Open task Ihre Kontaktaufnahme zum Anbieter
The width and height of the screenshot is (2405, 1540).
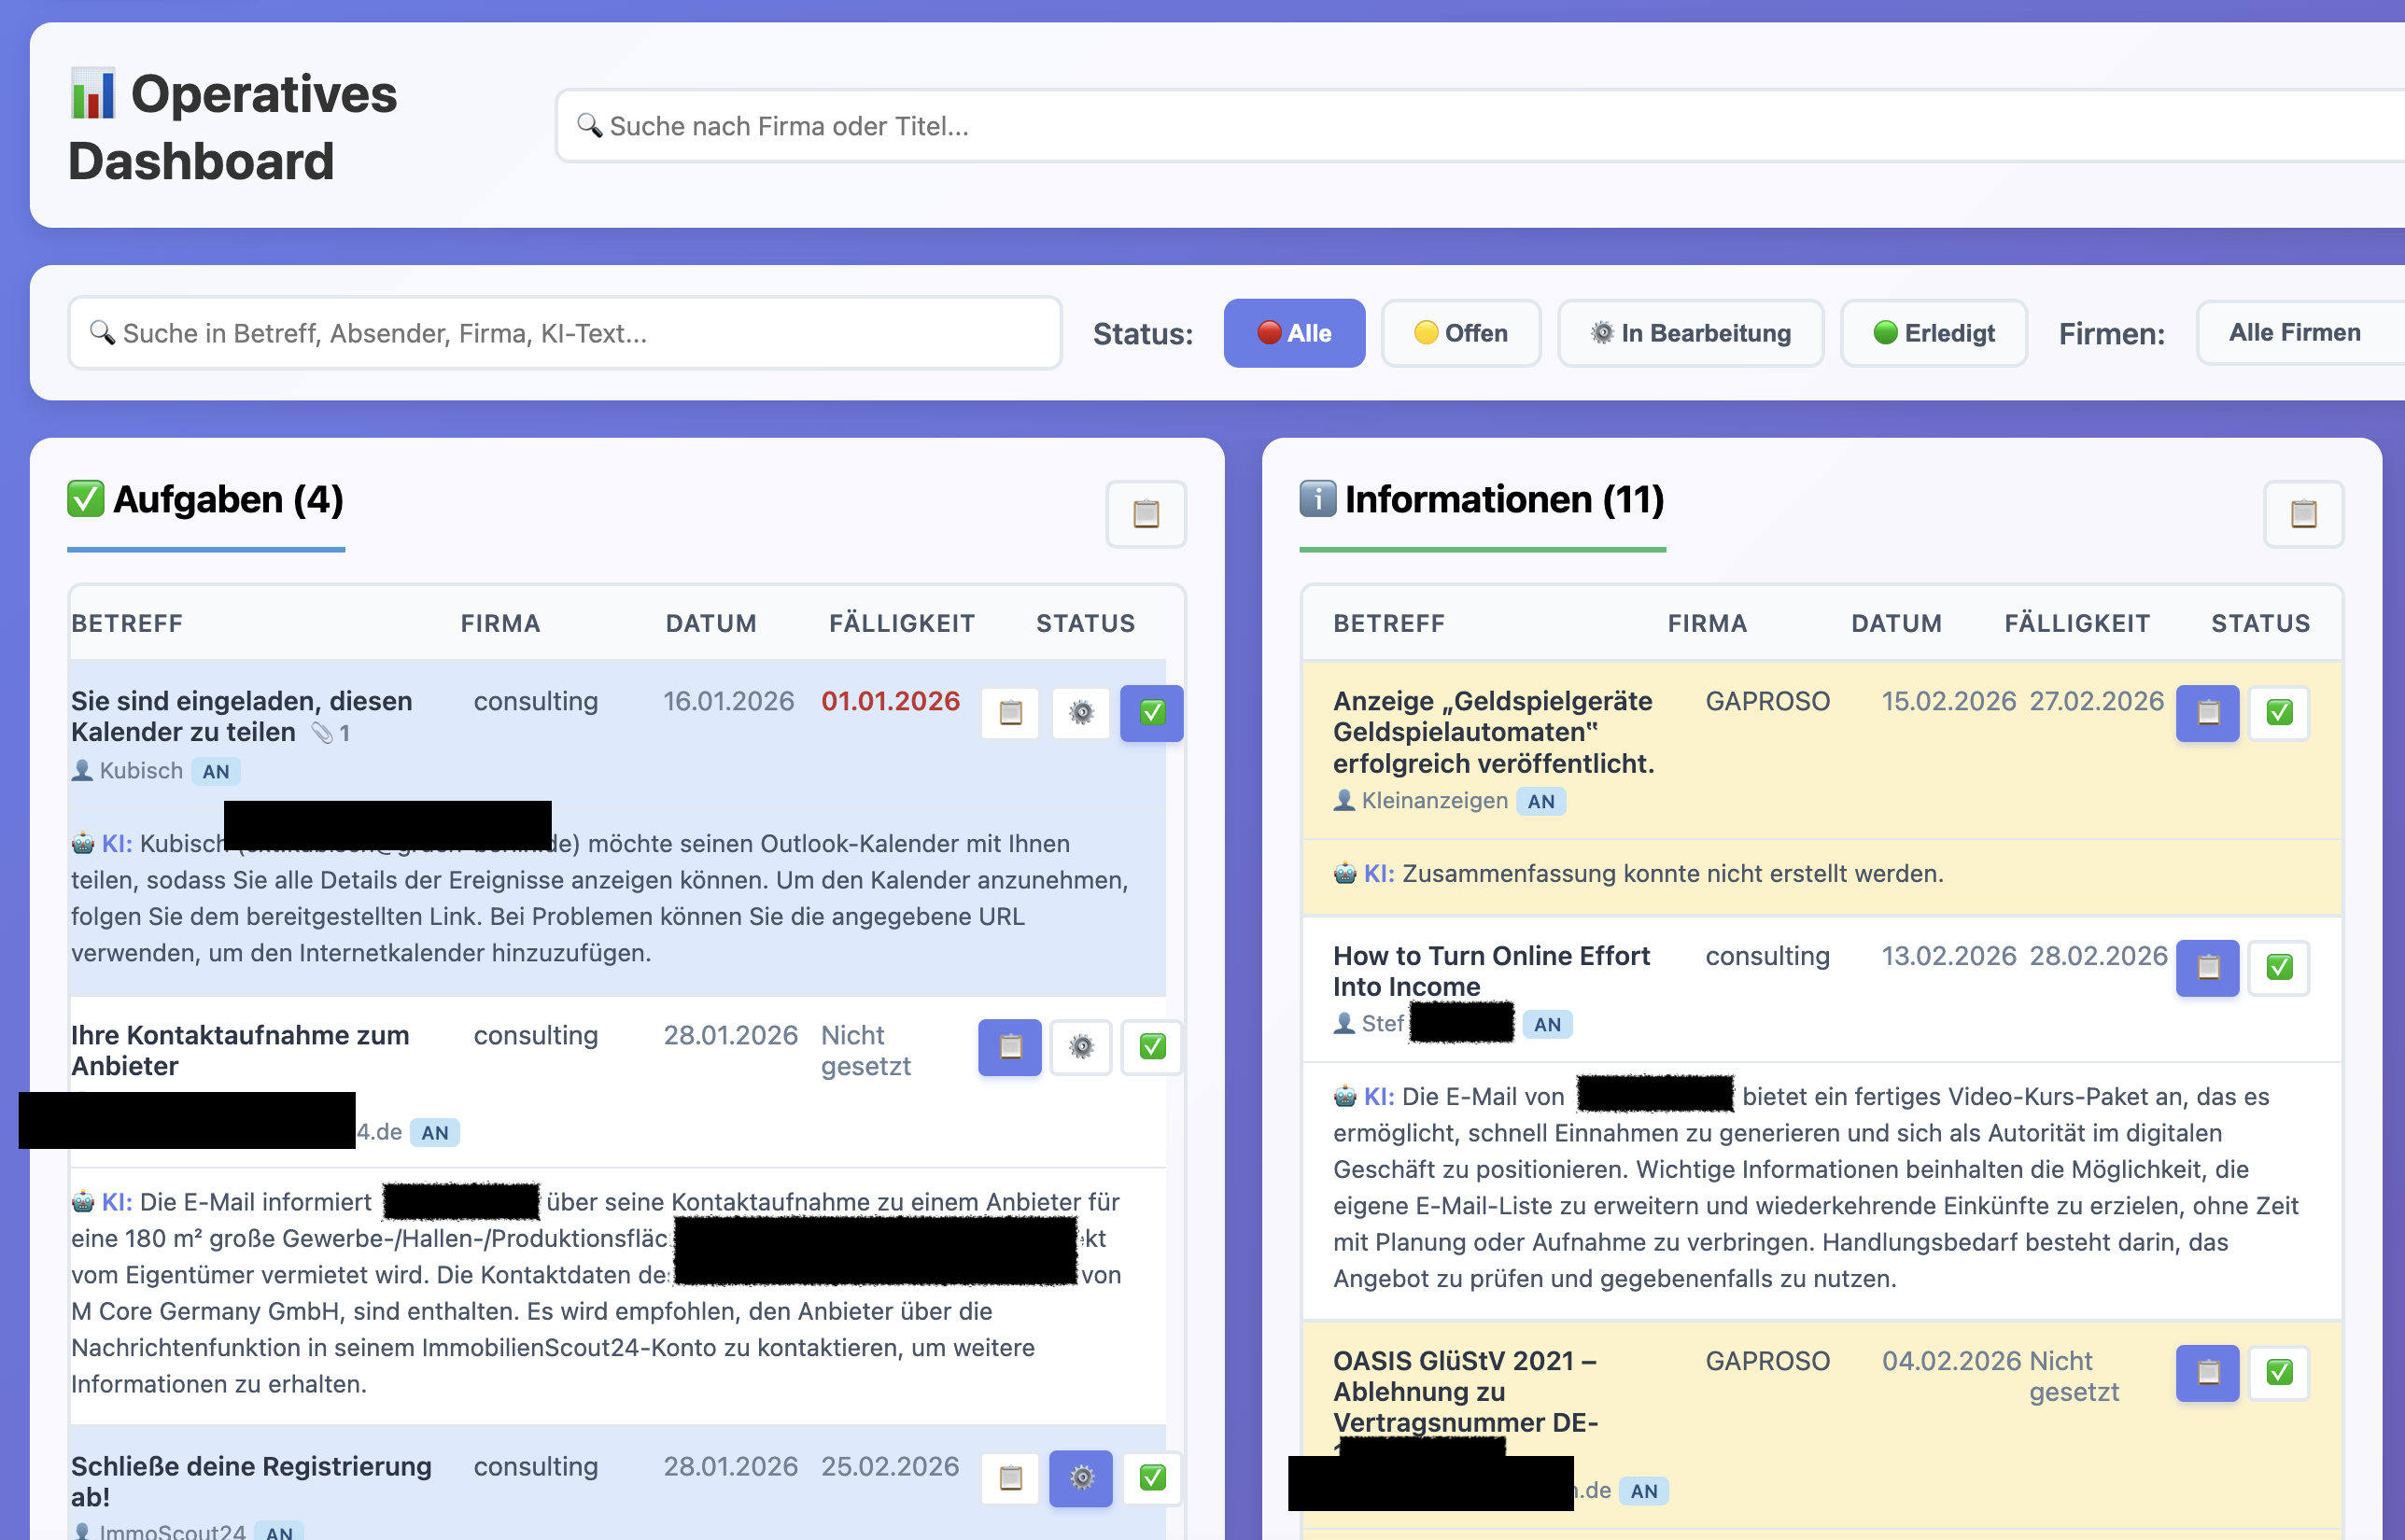coord(240,1050)
